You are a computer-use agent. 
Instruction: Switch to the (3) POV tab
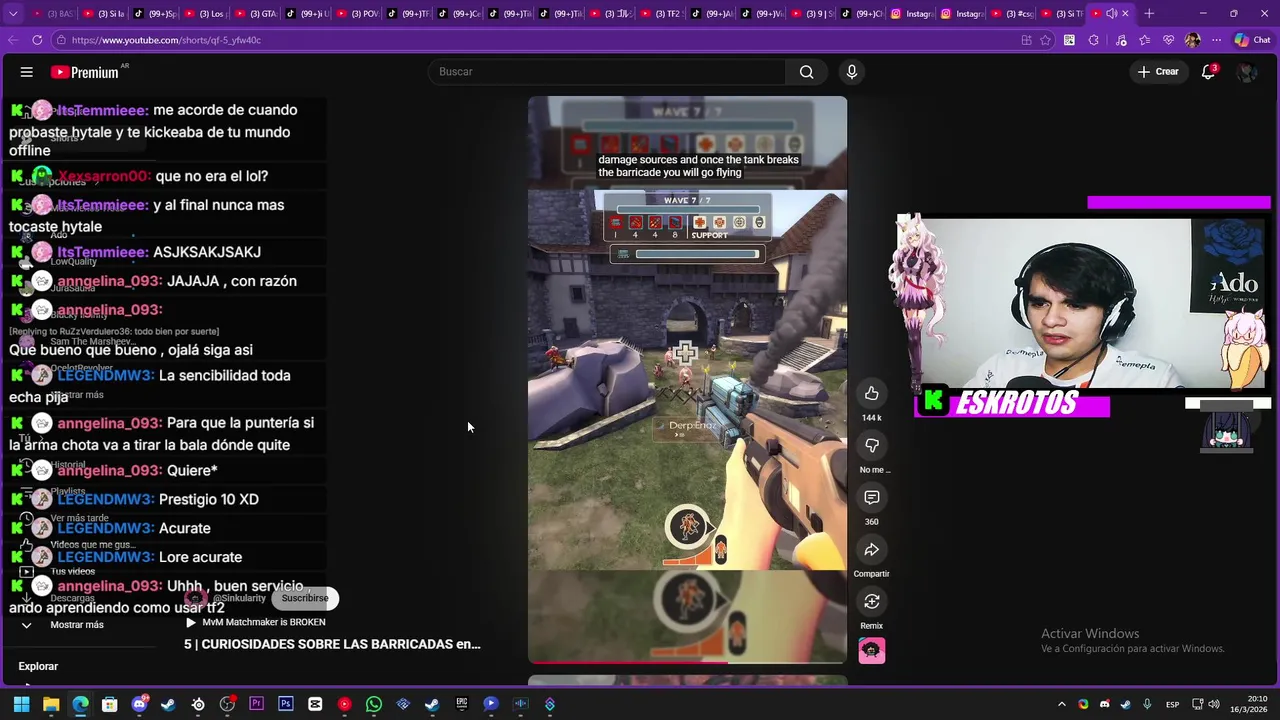[358, 14]
